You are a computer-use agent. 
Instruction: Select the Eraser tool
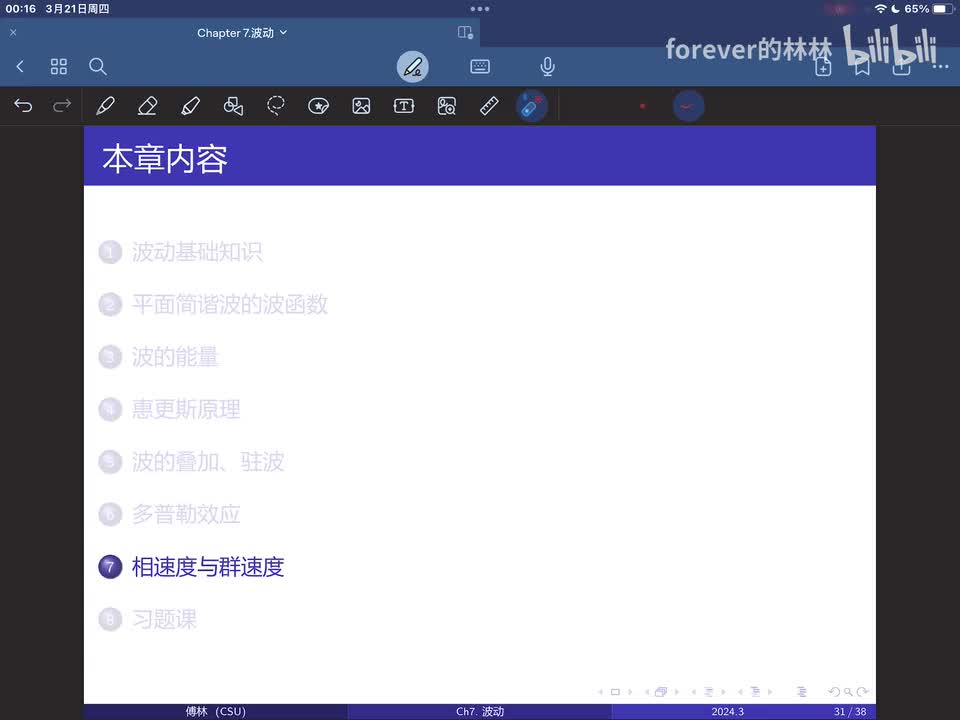[x=148, y=106]
